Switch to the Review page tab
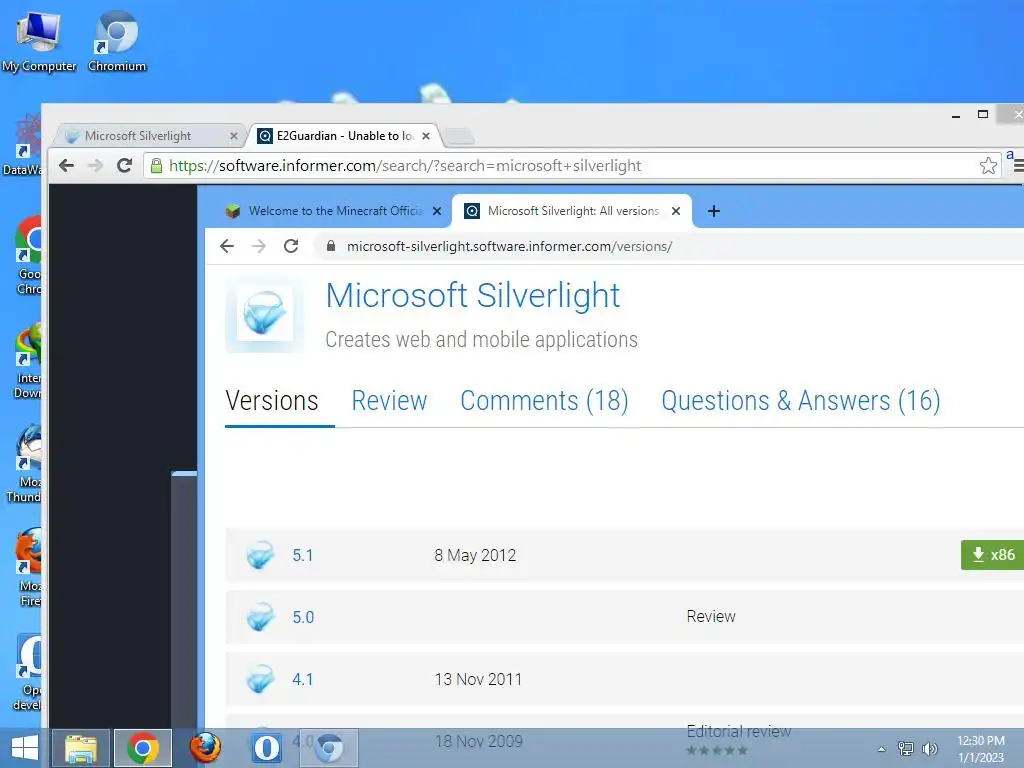The width and height of the screenshot is (1024, 768). pos(389,401)
